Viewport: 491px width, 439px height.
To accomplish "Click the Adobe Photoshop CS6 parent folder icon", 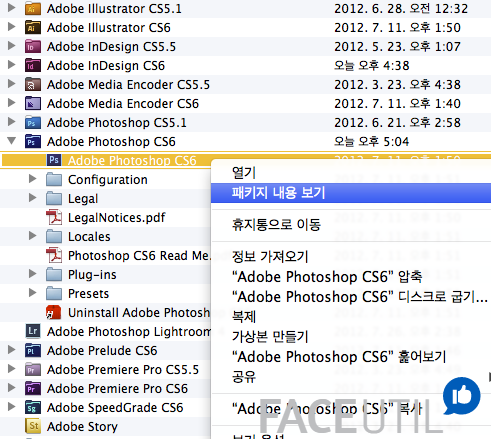I will (x=33, y=142).
